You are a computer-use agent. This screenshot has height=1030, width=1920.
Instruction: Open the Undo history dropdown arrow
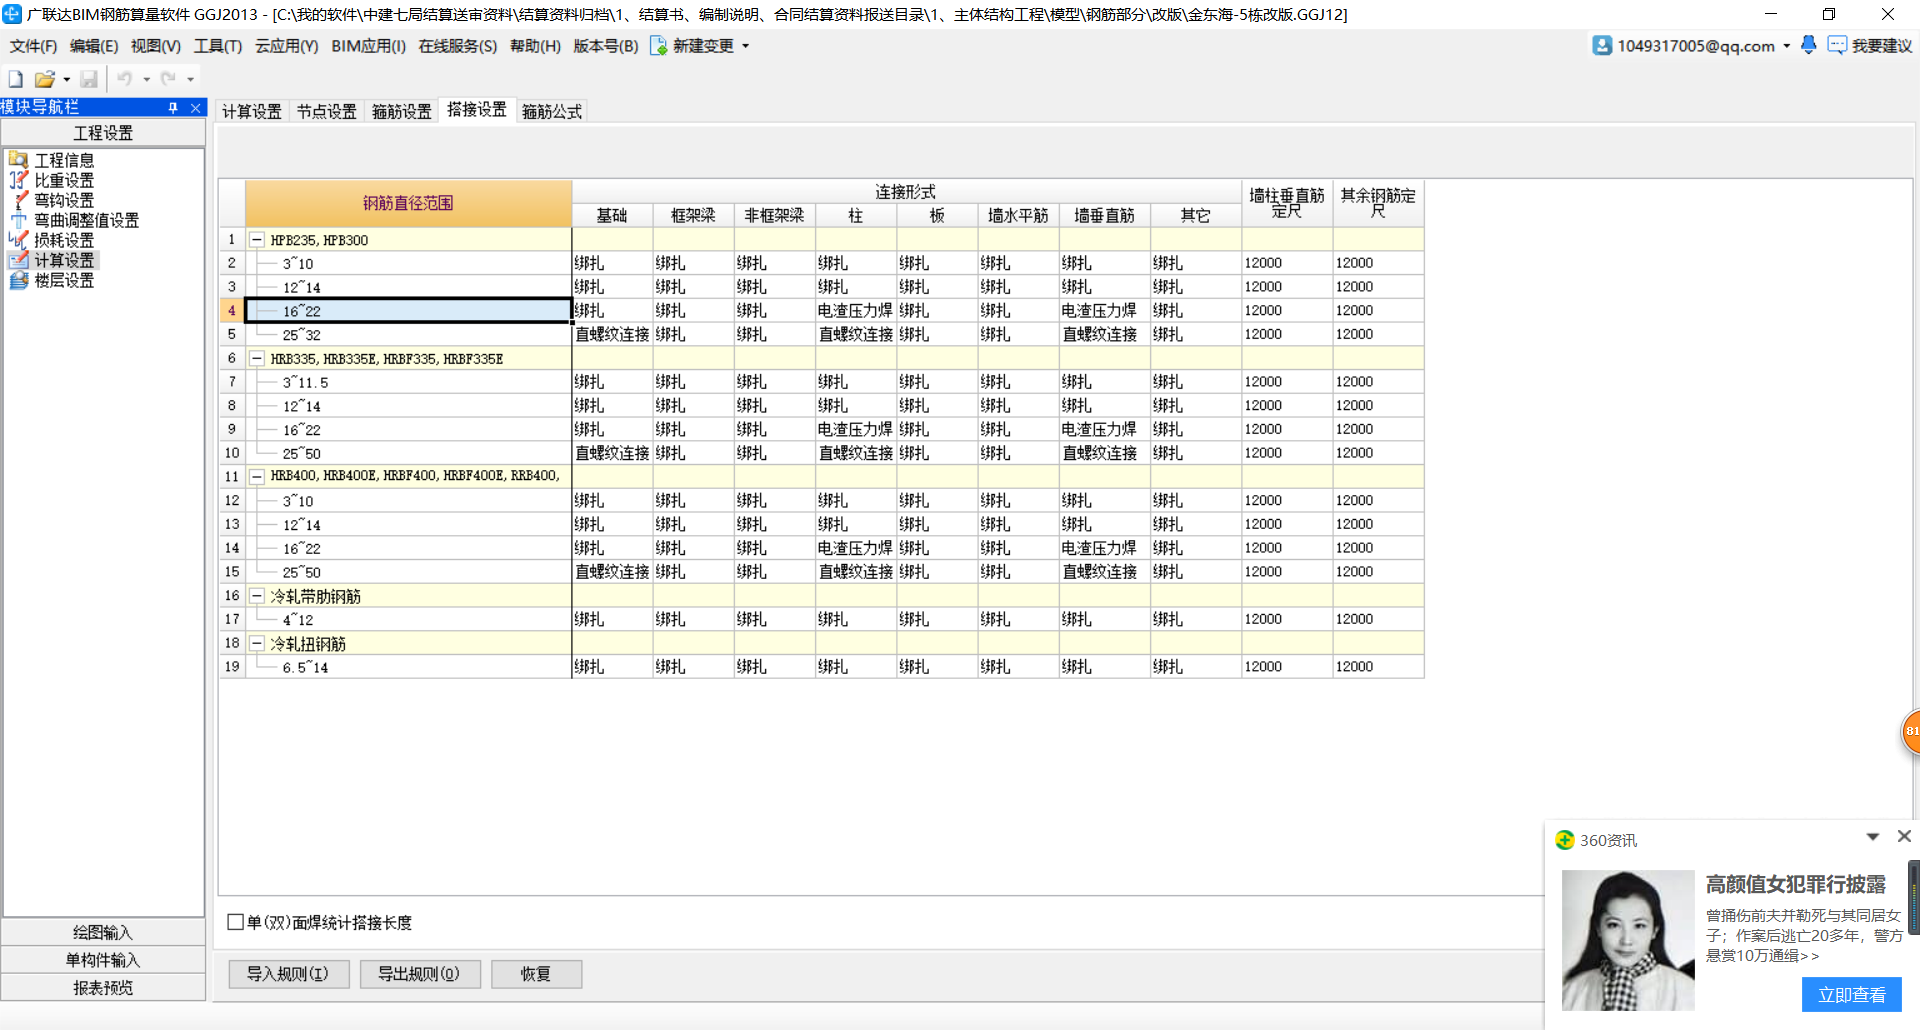point(146,79)
